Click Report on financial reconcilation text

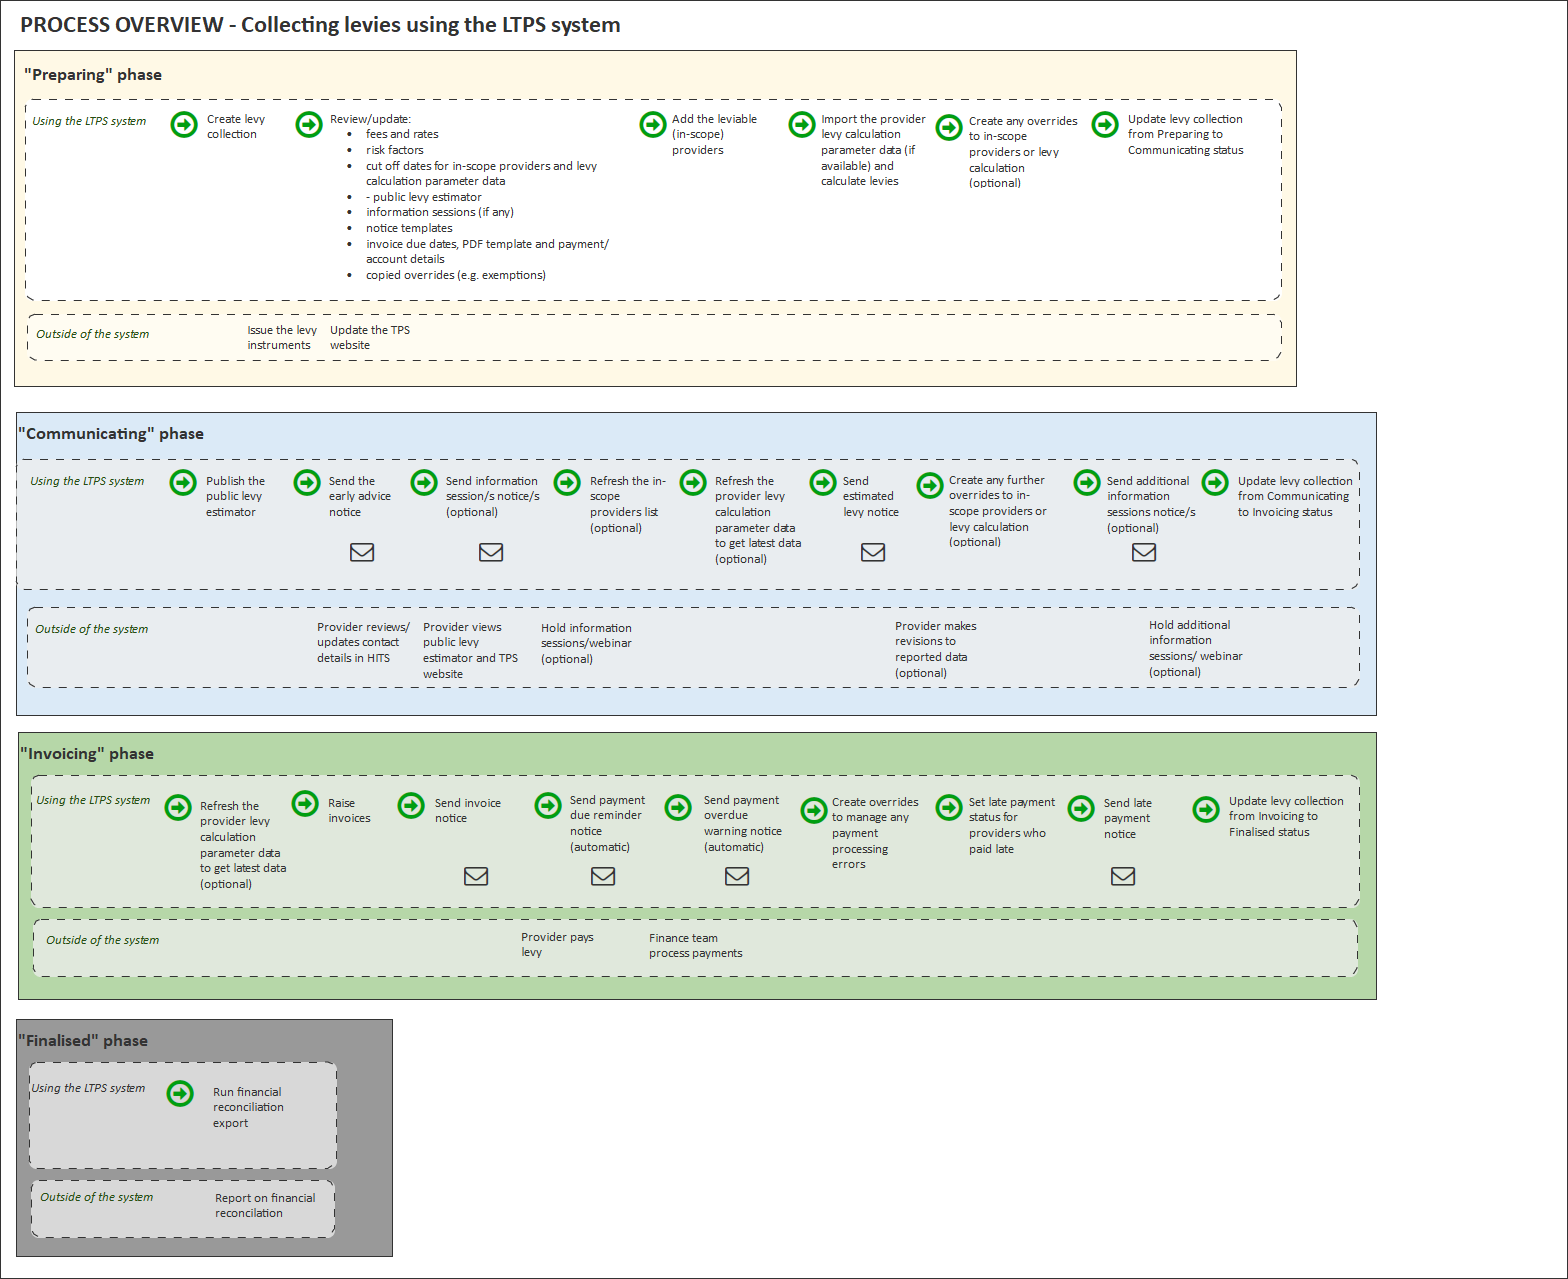[265, 1206]
